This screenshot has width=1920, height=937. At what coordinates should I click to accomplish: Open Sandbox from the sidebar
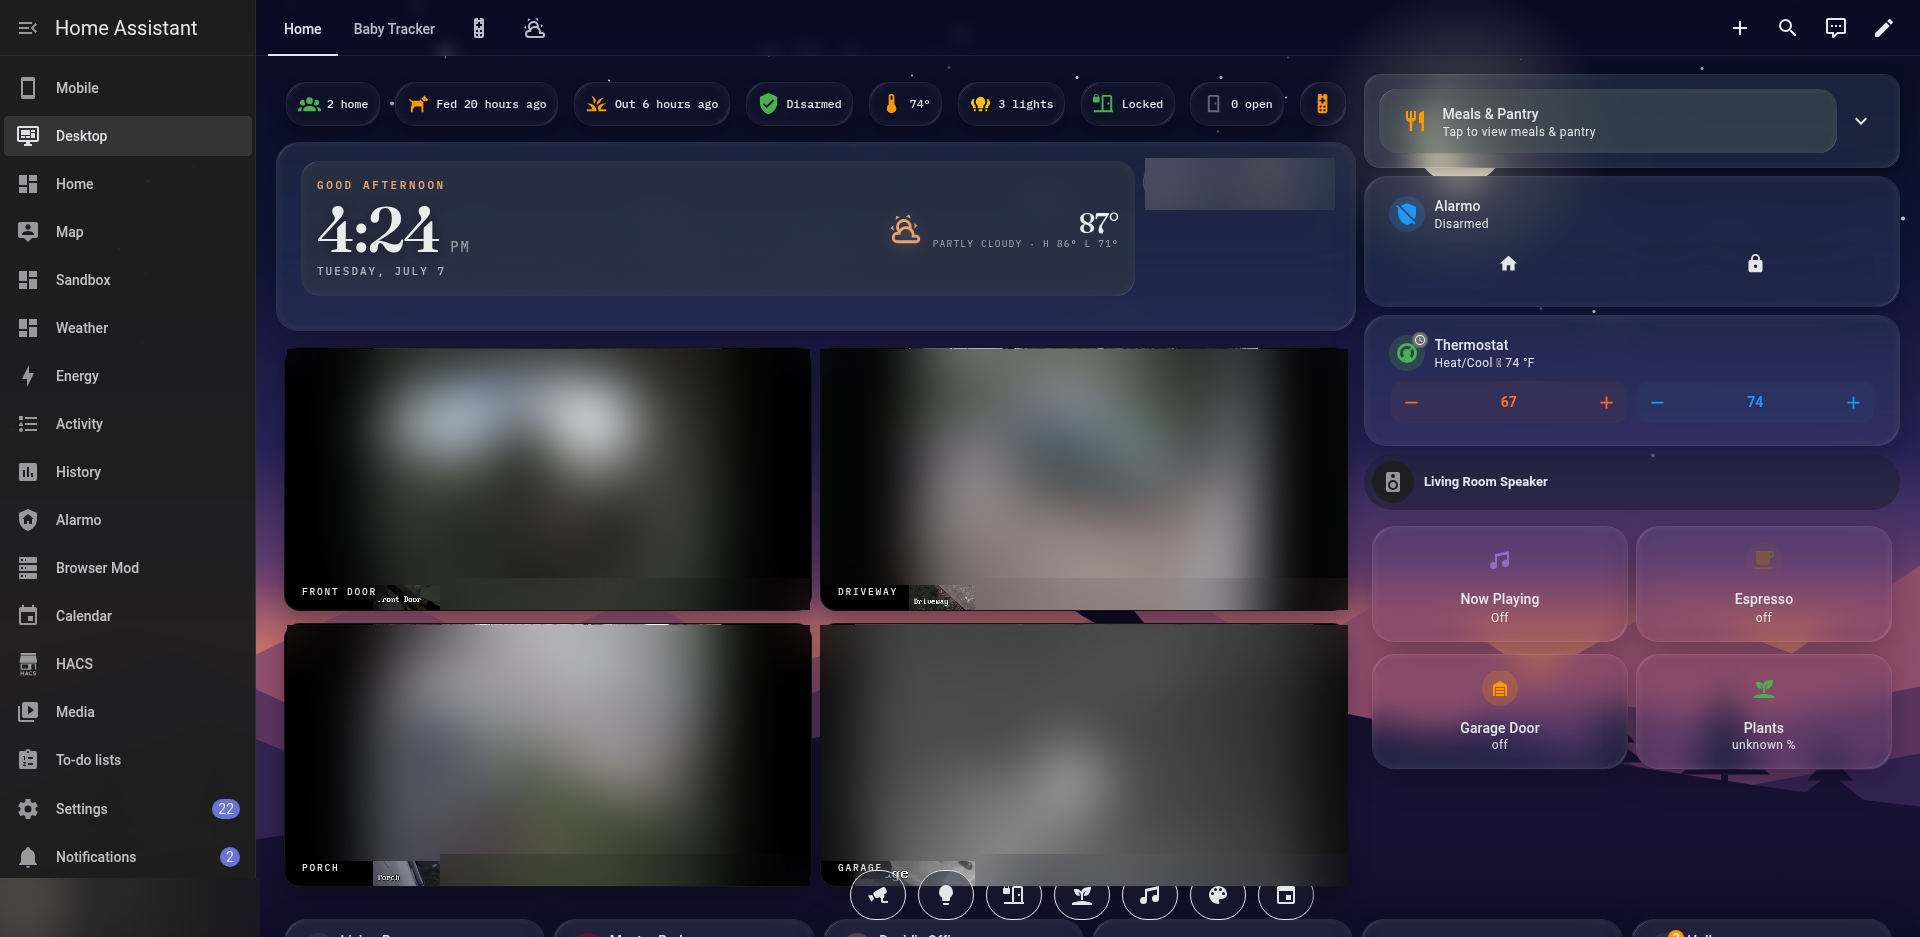pos(128,280)
